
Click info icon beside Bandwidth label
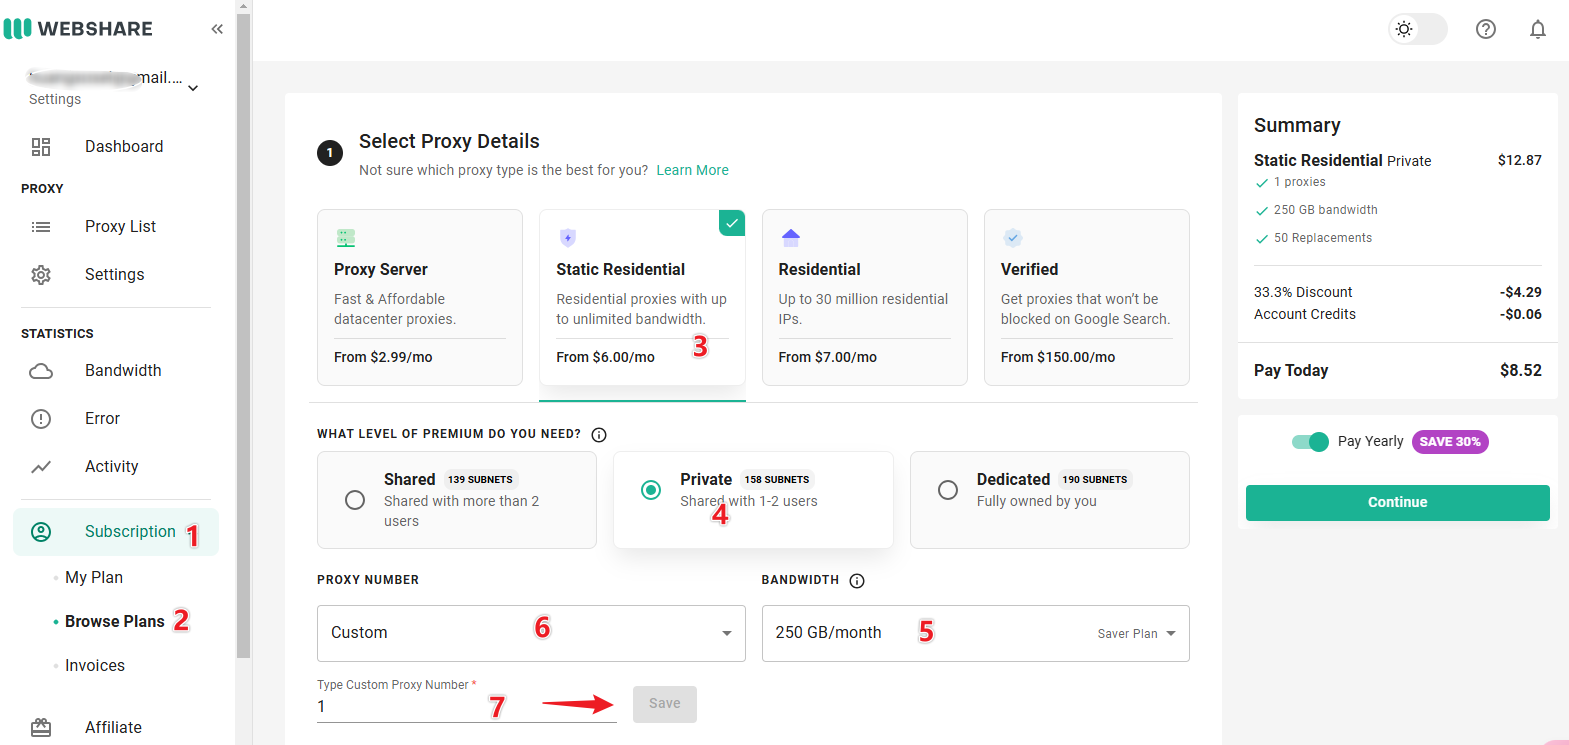[x=856, y=581]
